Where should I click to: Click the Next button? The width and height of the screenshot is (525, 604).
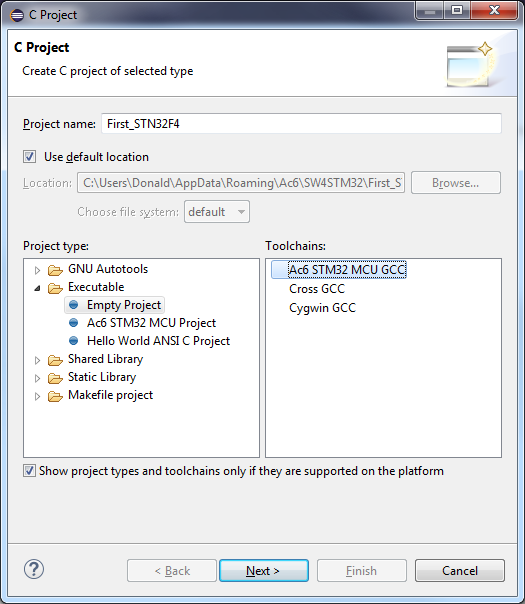(x=264, y=570)
